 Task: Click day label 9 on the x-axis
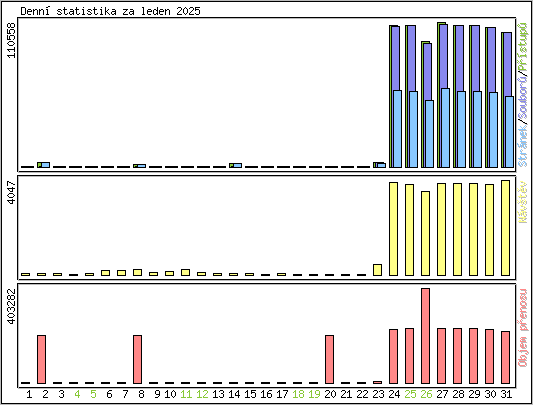[x=157, y=394]
